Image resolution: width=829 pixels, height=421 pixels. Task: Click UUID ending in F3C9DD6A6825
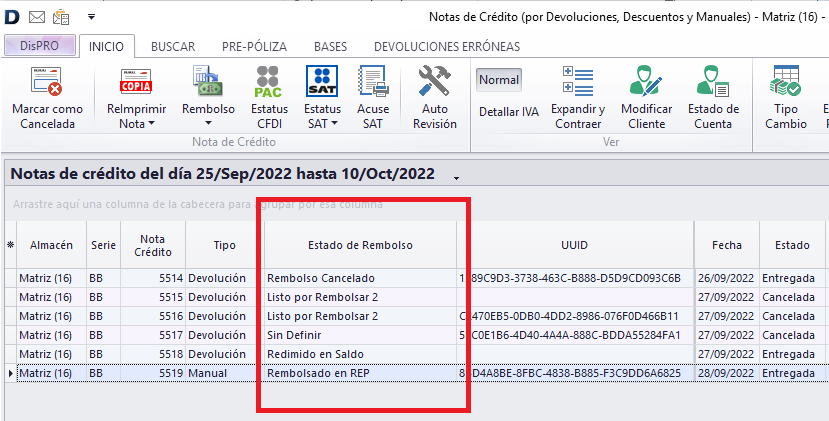[575, 373]
